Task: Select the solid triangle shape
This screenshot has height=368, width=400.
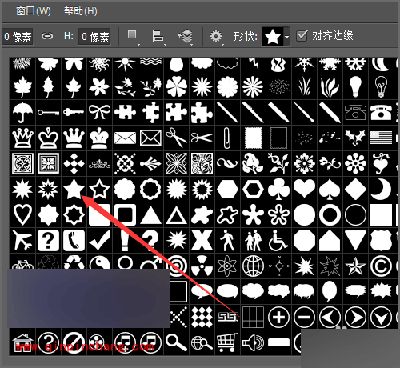Action: click(151, 215)
